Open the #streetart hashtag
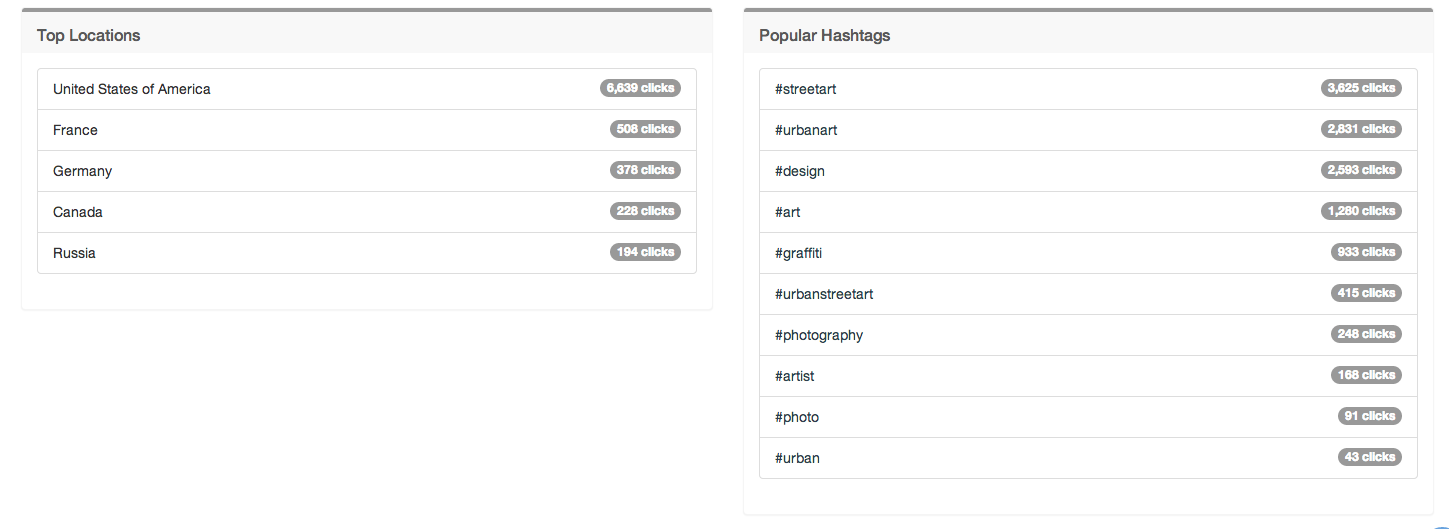This screenshot has height=529, width=1449. [x=806, y=89]
